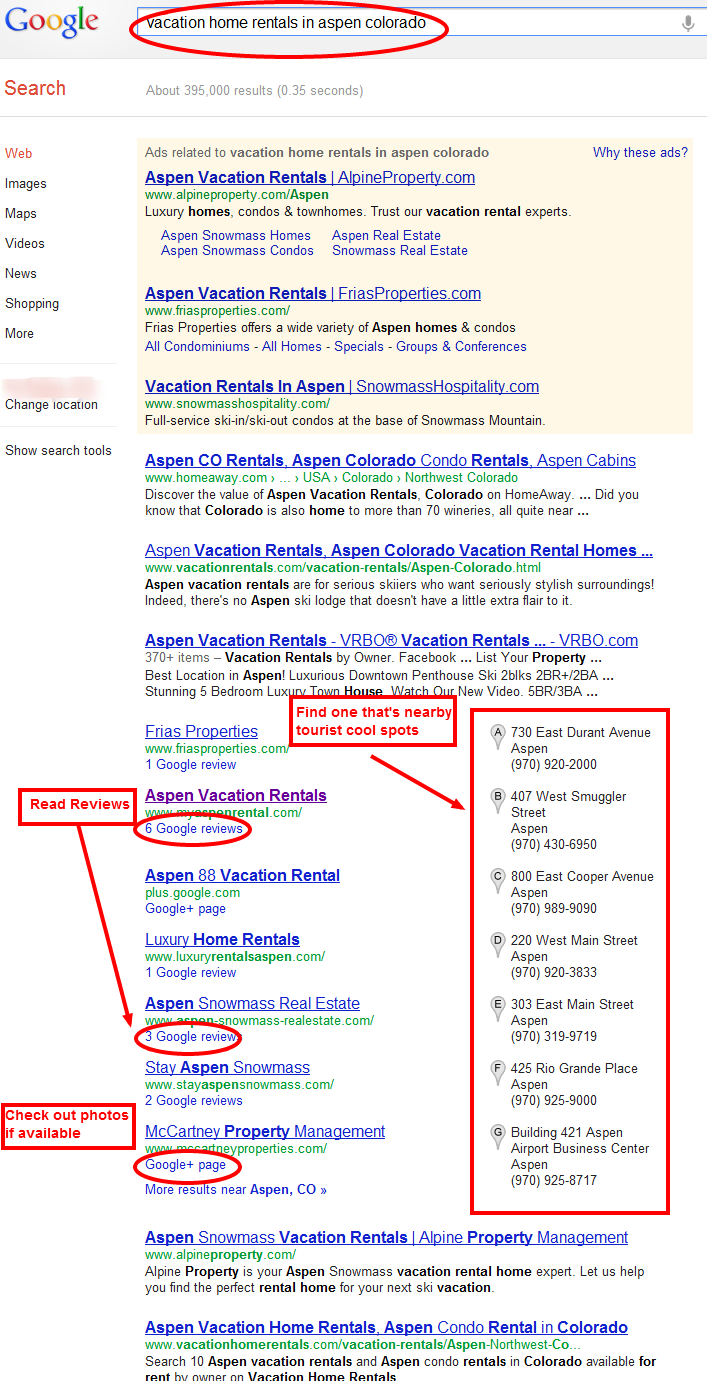Open the 1 Google review link under Frias Properties
This screenshot has height=1381, width=707.
(x=190, y=765)
